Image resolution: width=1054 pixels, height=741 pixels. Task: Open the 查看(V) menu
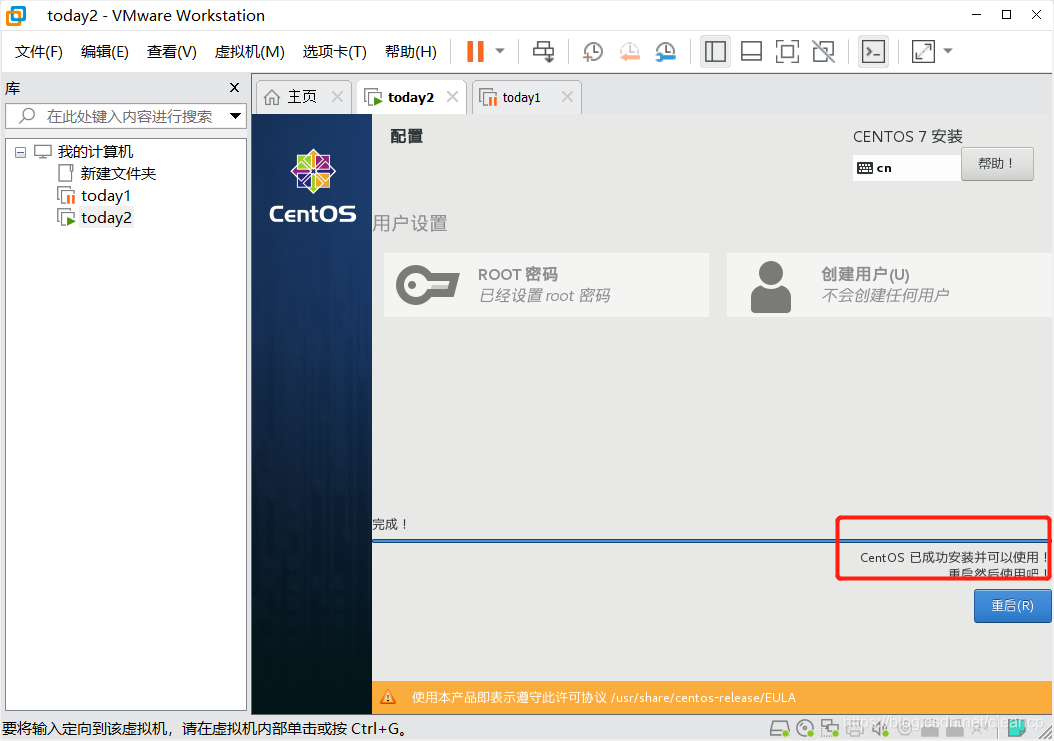[171, 52]
